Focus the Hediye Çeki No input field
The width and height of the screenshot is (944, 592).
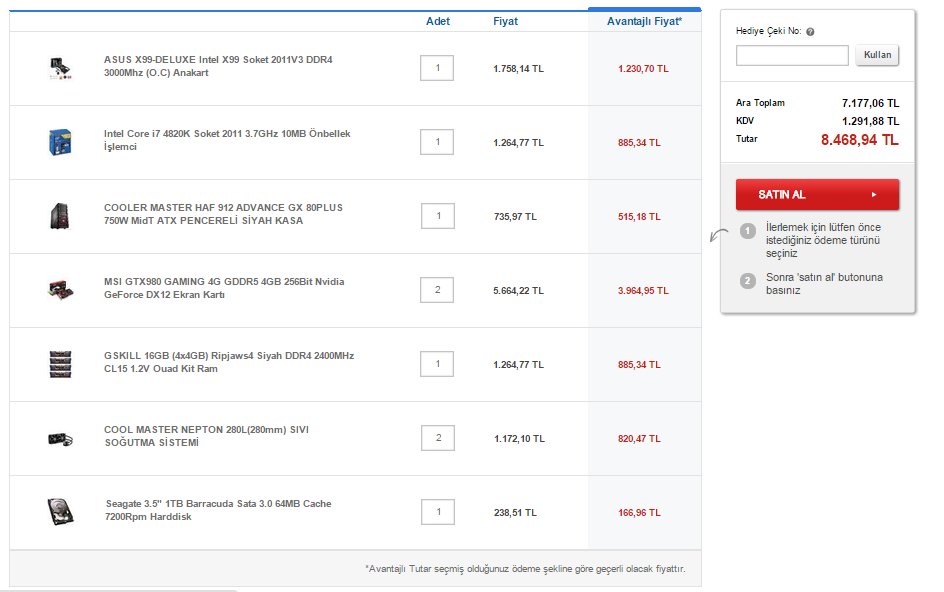click(x=792, y=55)
